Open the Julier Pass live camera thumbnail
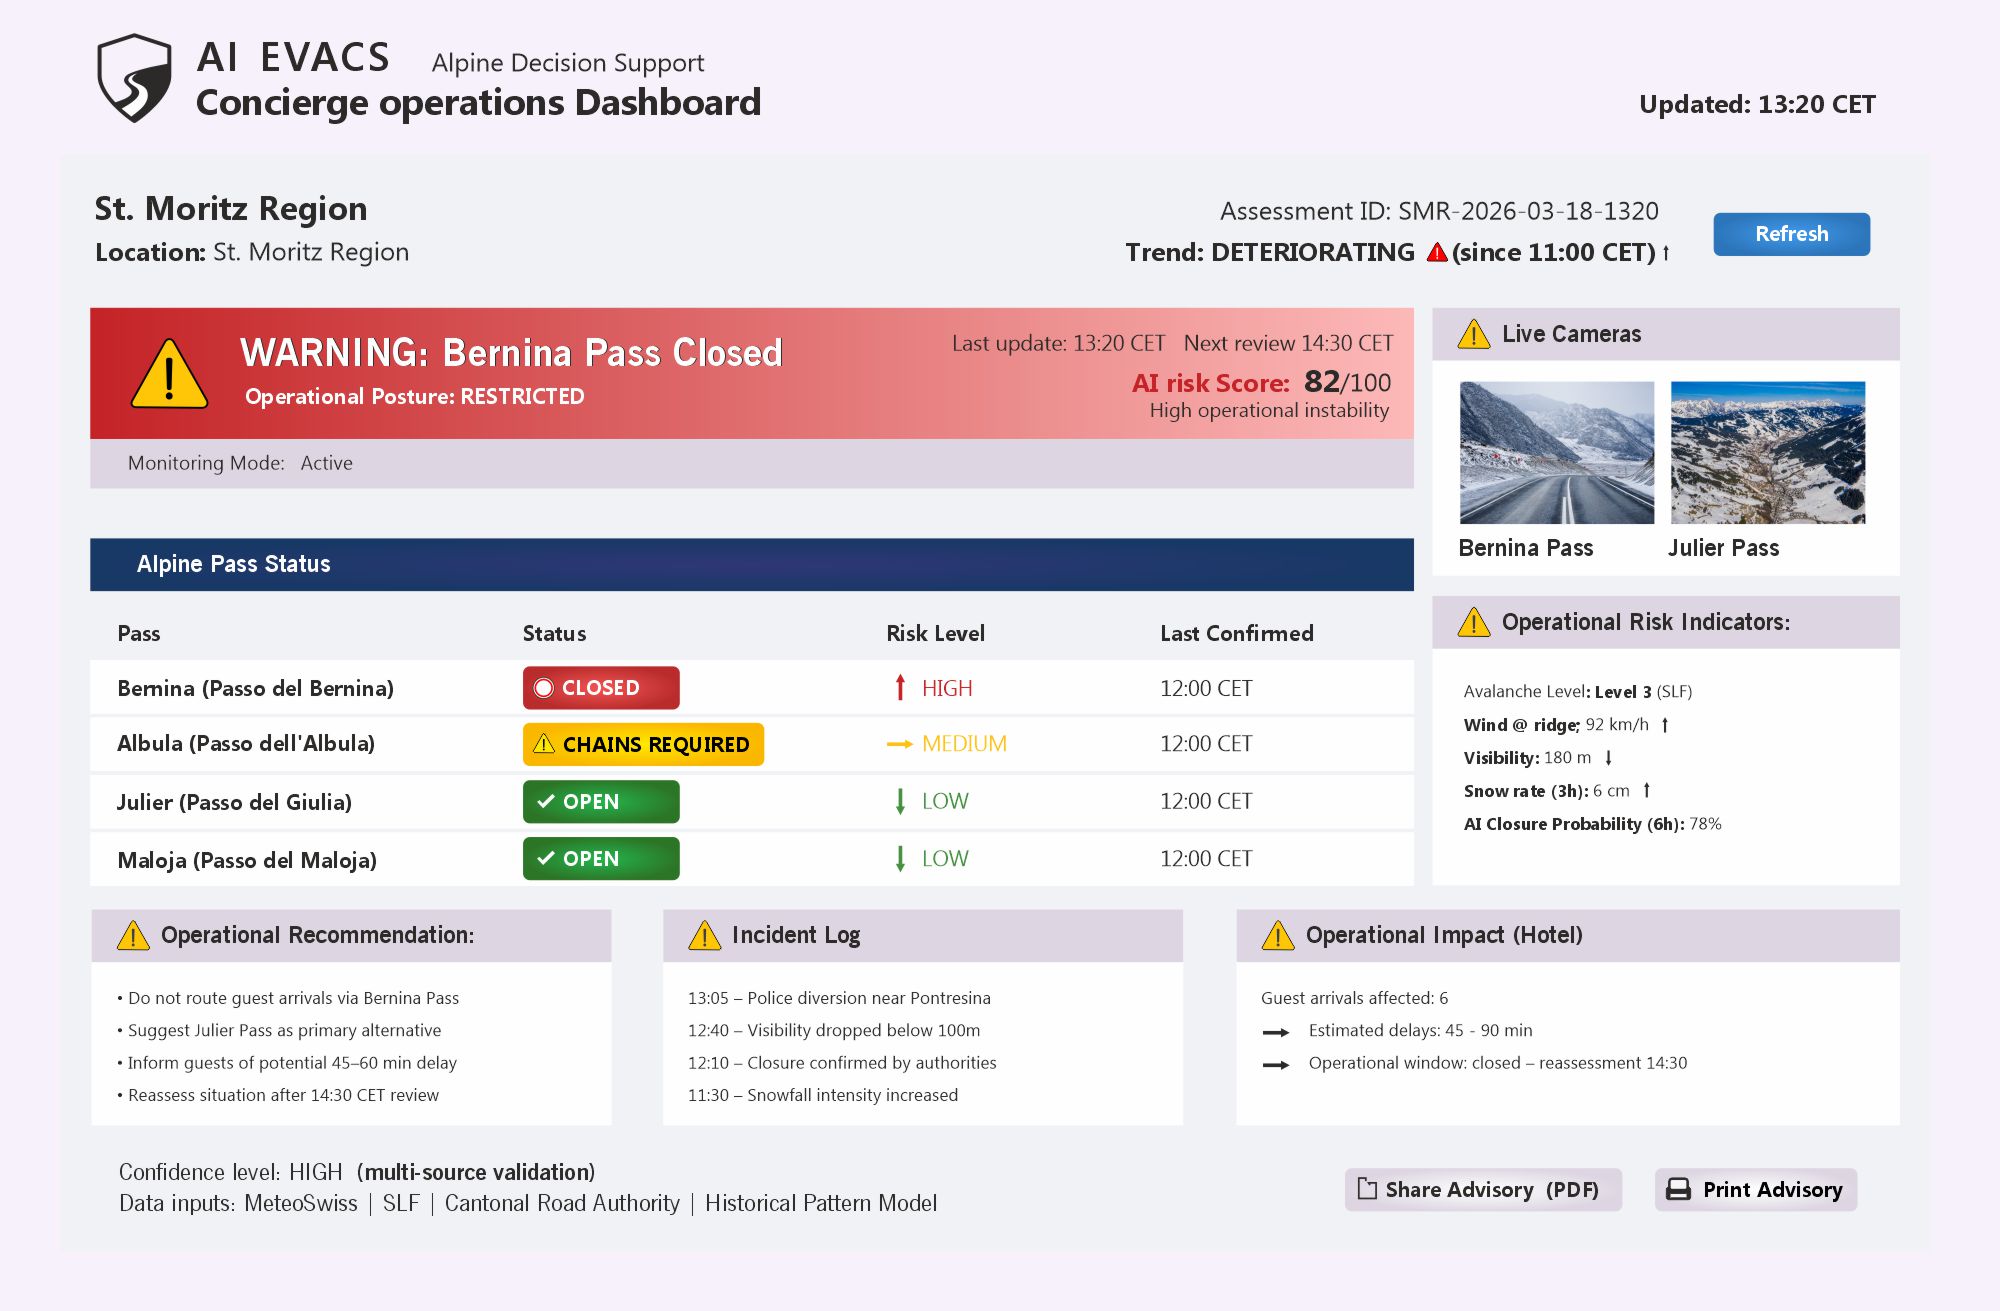2000x1311 pixels. click(1768, 452)
